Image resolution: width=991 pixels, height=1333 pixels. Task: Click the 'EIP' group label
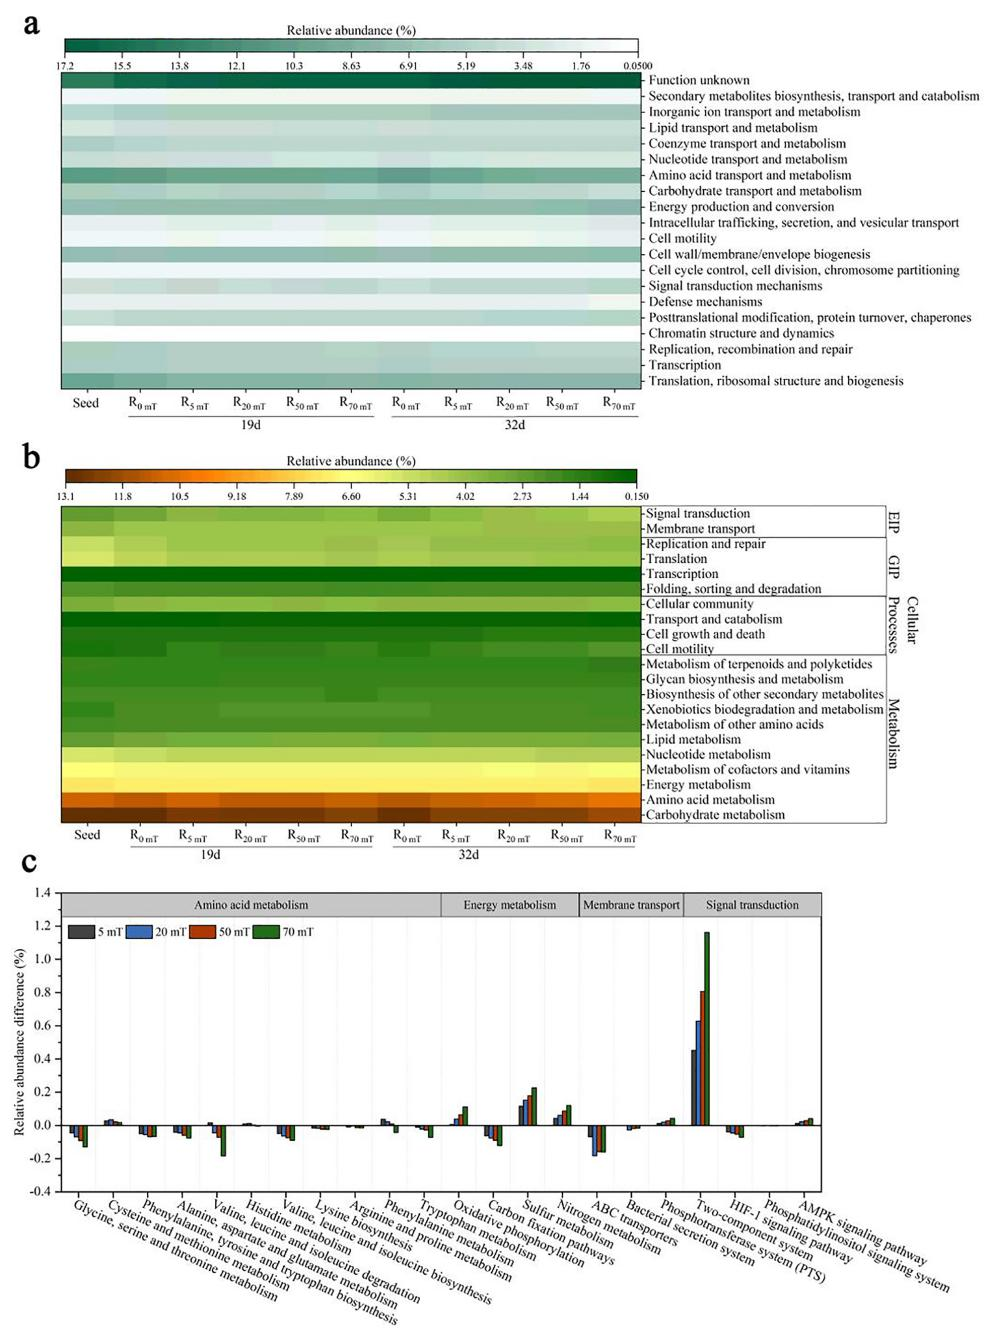pos(894,522)
